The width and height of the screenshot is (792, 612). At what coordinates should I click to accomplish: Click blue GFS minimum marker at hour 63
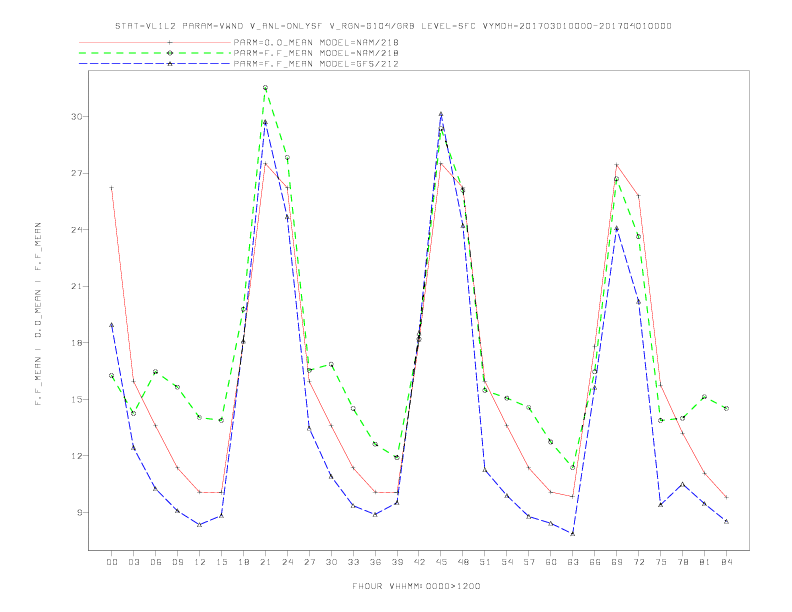[x=573, y=534]
